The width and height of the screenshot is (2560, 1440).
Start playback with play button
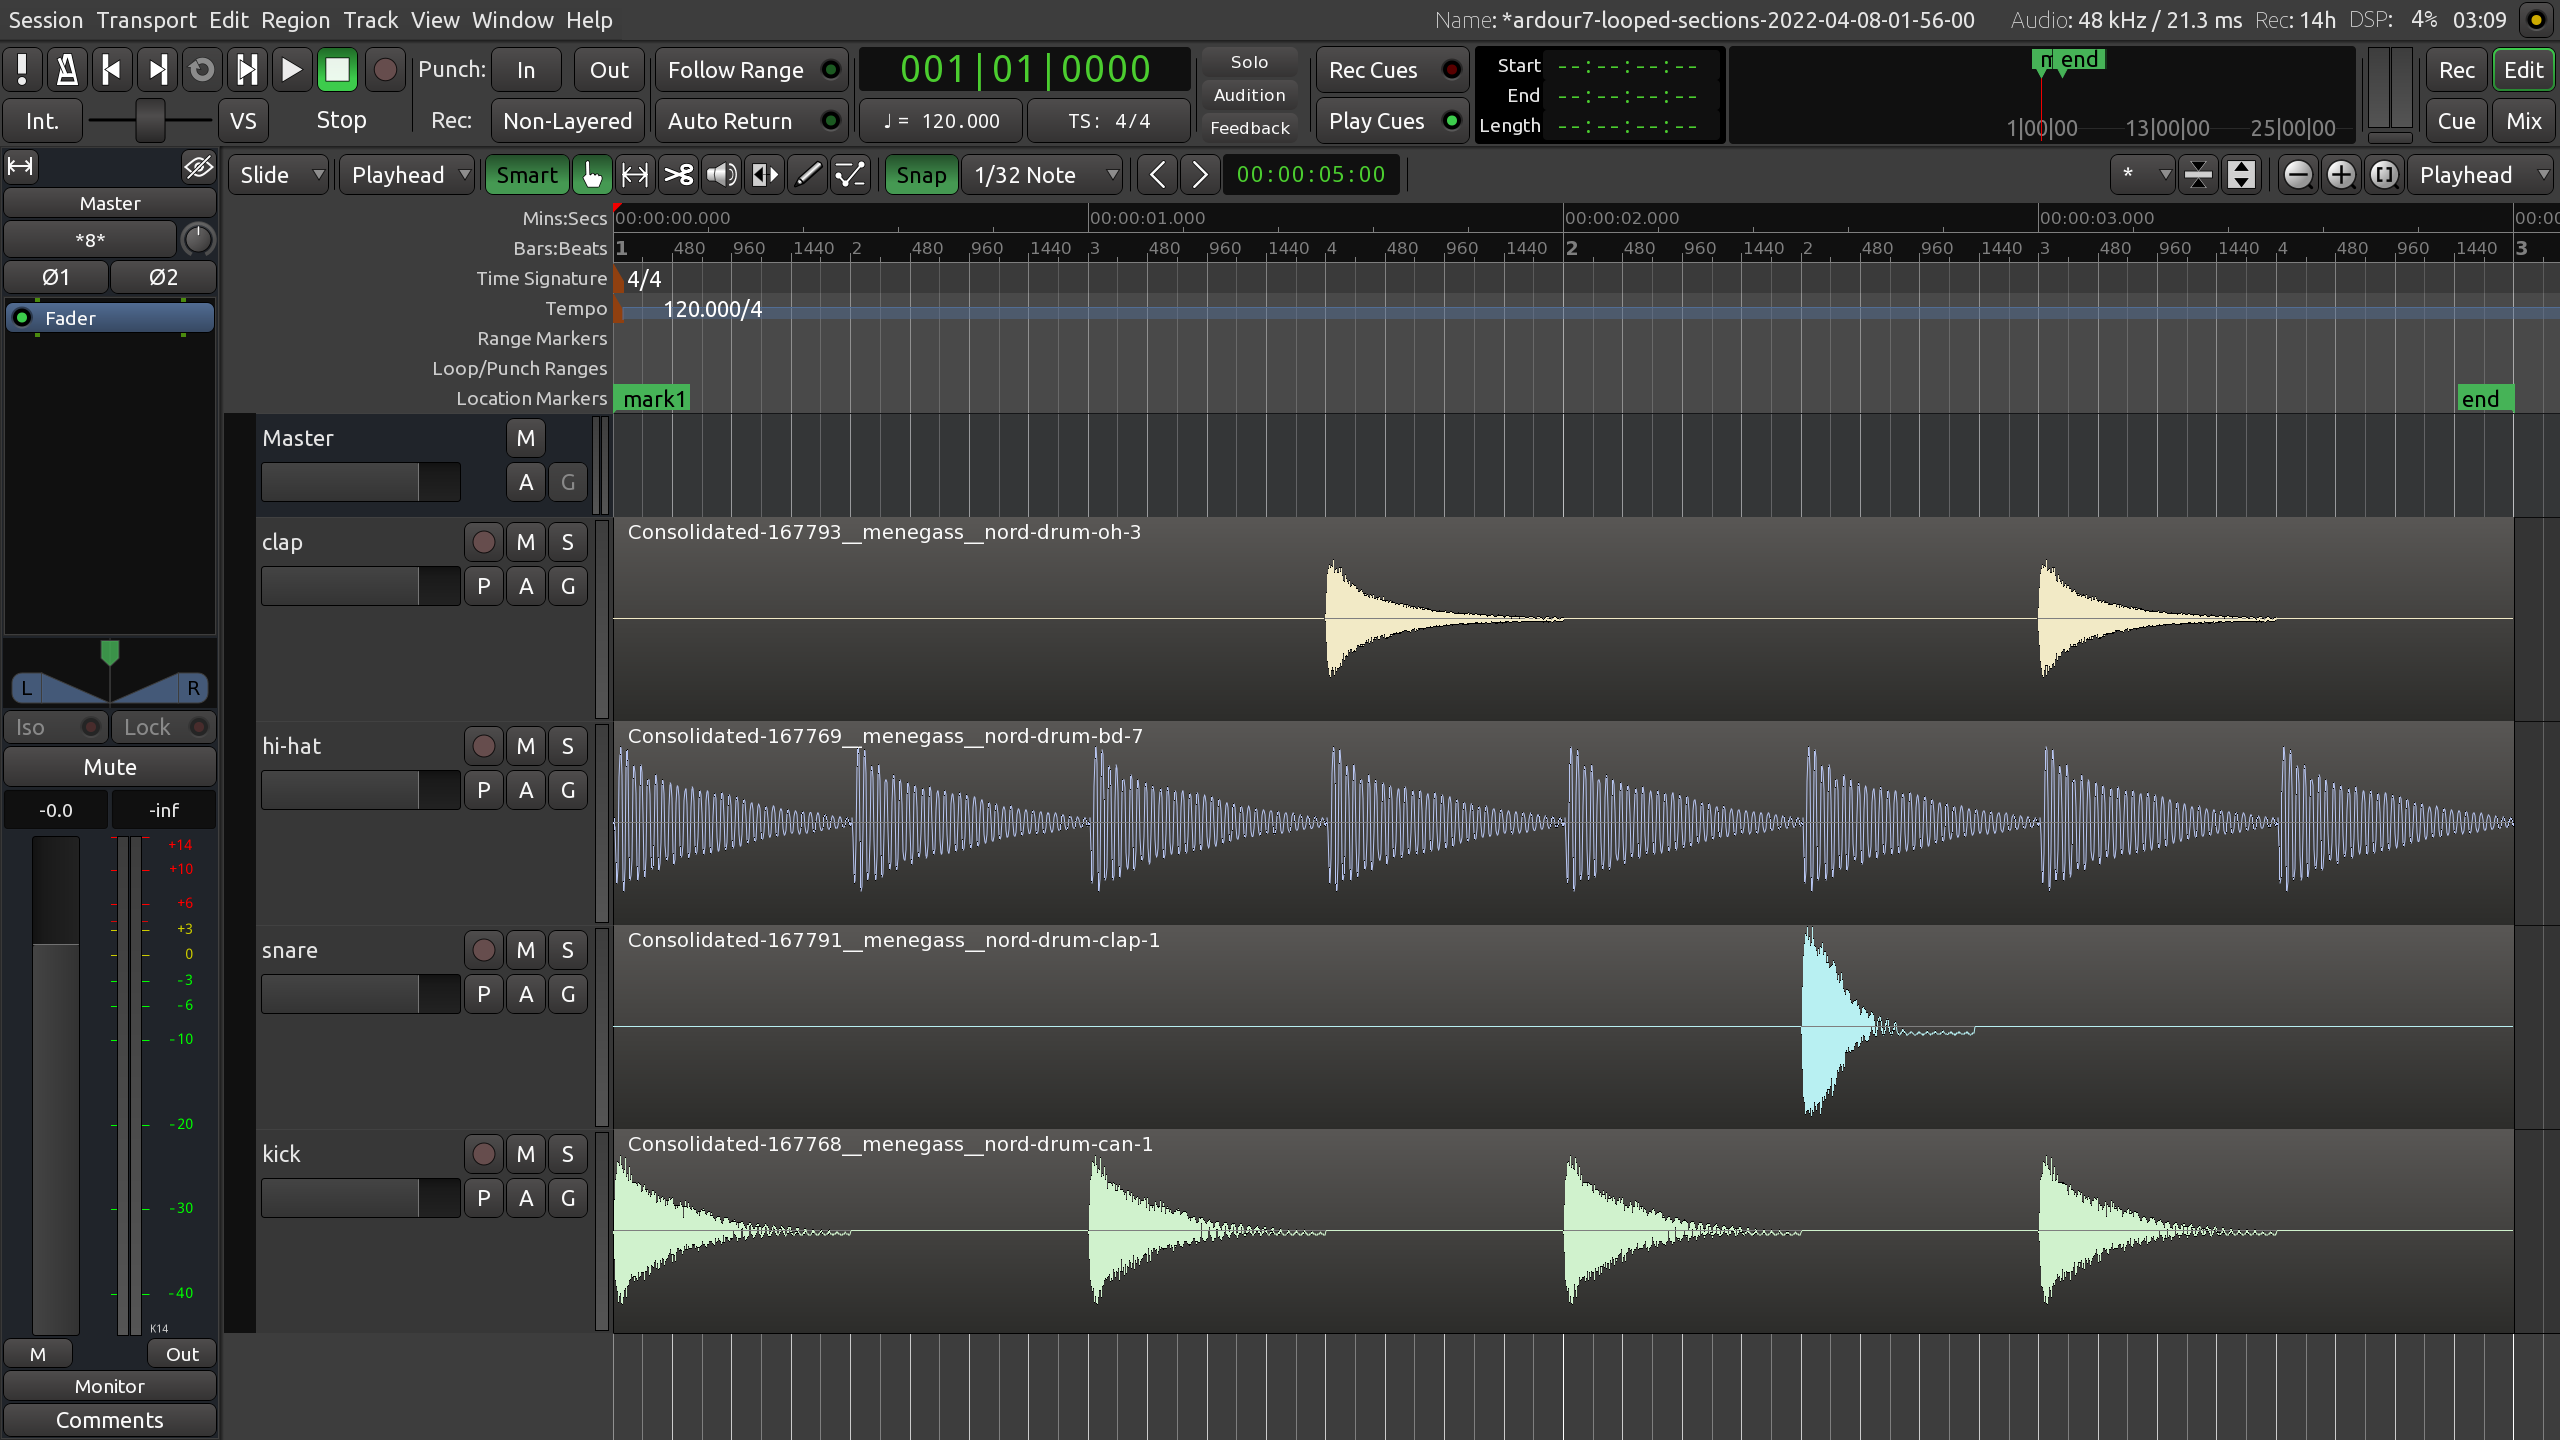coord(292,70)
